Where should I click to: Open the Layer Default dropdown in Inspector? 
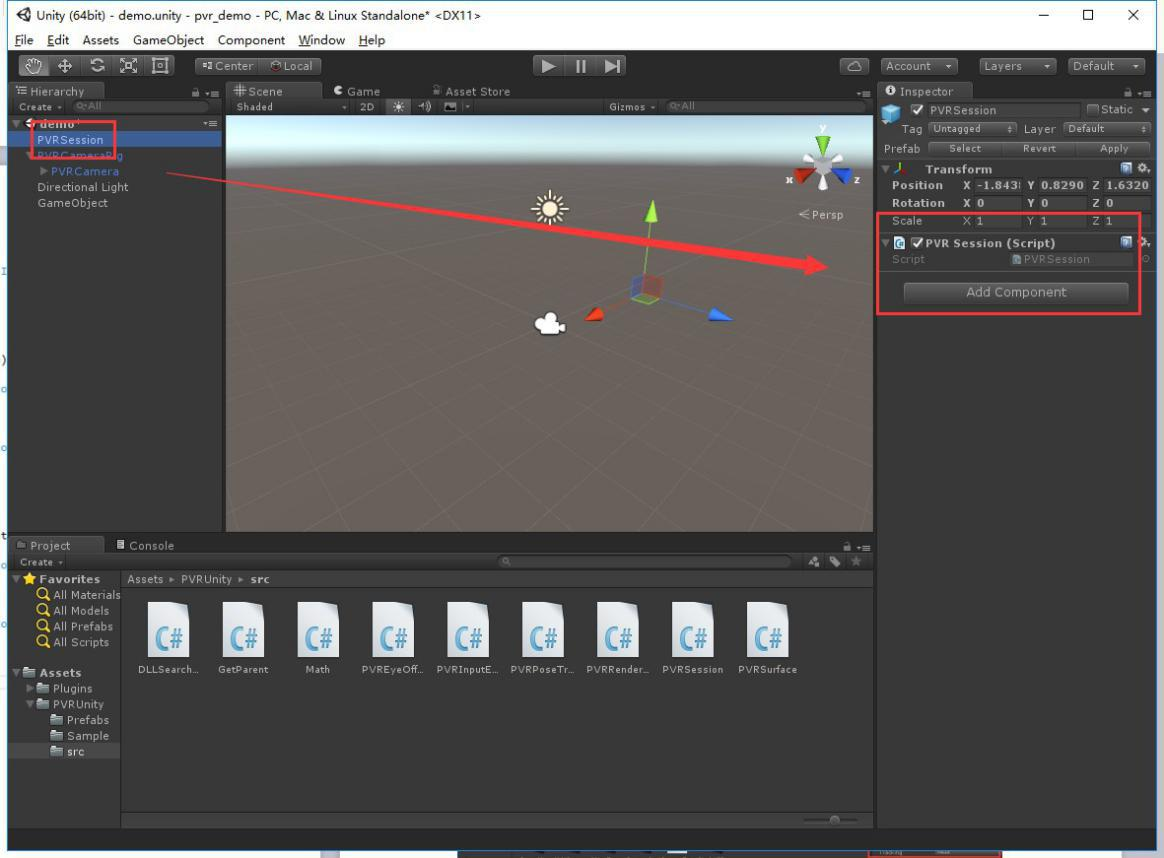[x=1107, y=129]
